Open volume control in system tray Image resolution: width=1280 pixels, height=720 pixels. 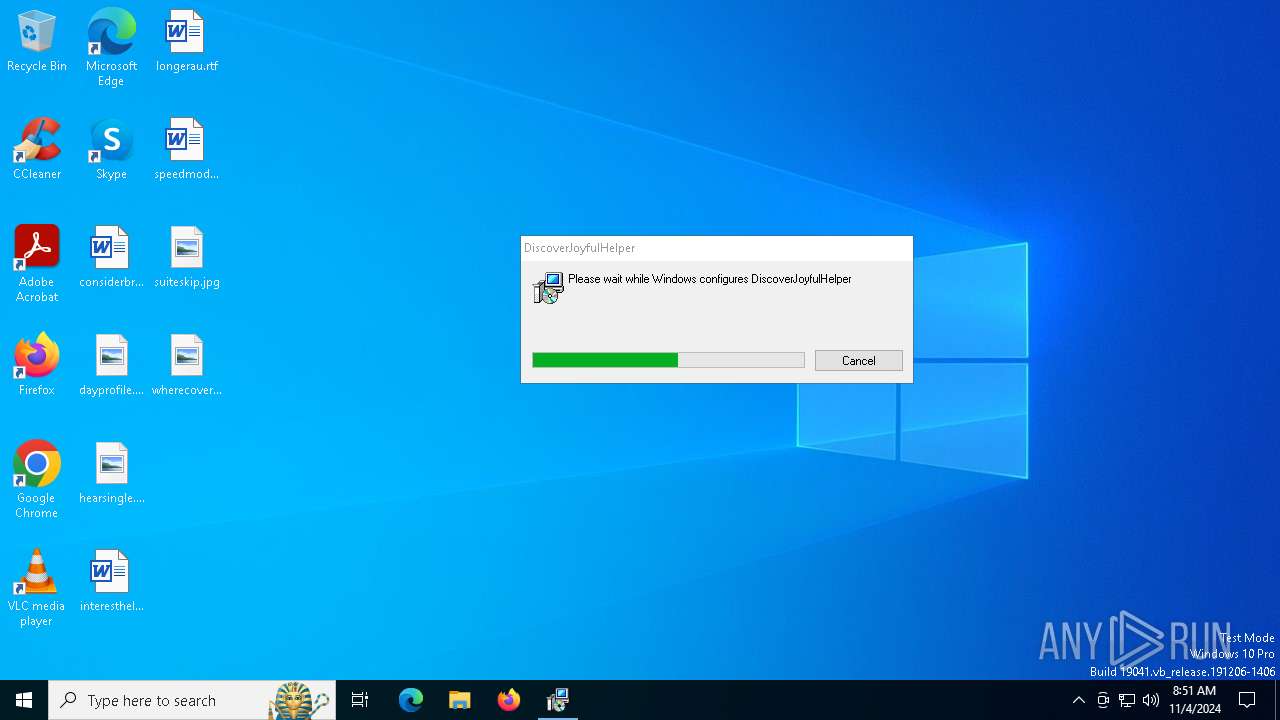[x=1151, y=700]
